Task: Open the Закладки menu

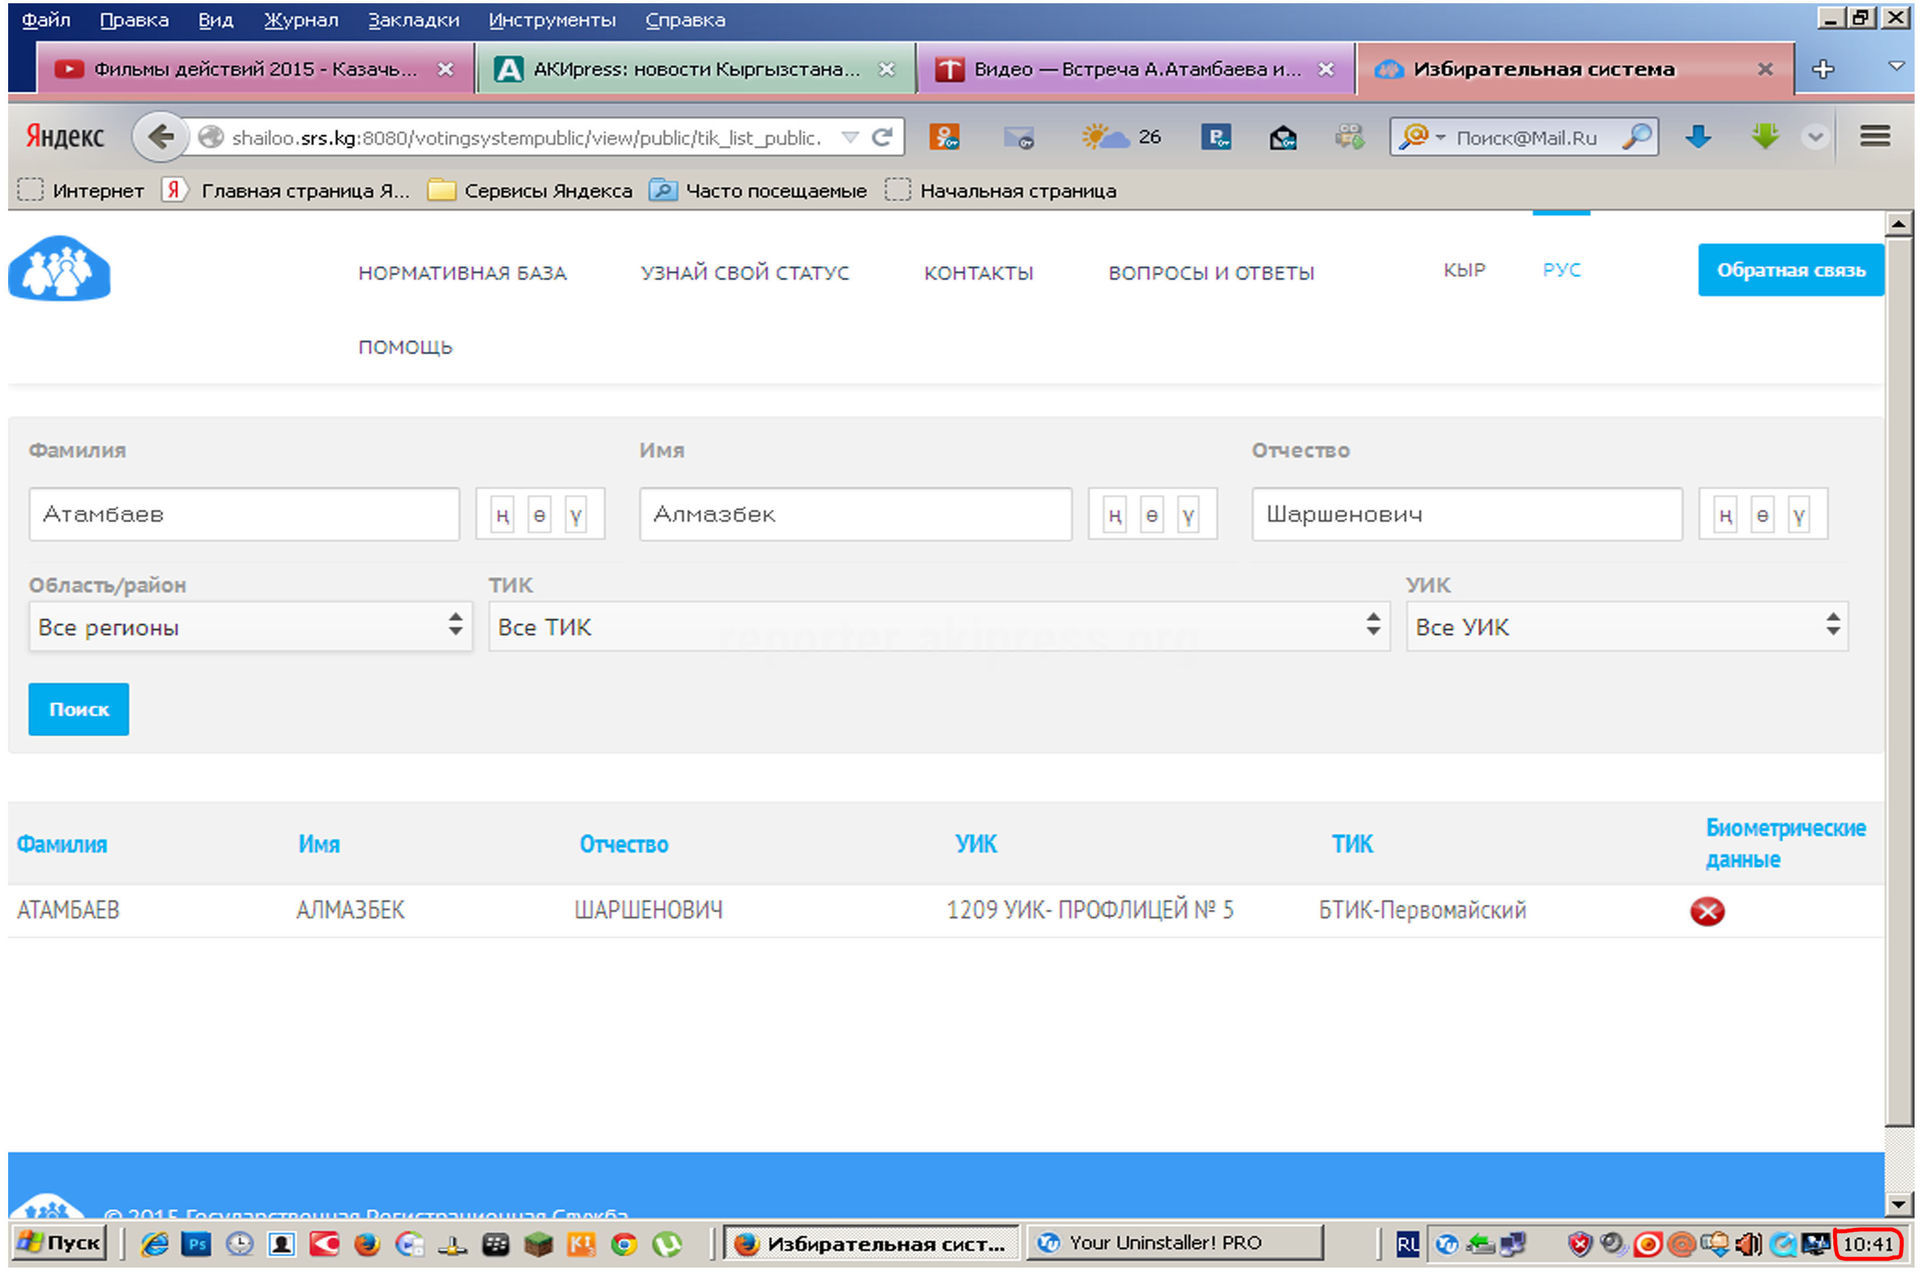Action: (x=413, y=20)
